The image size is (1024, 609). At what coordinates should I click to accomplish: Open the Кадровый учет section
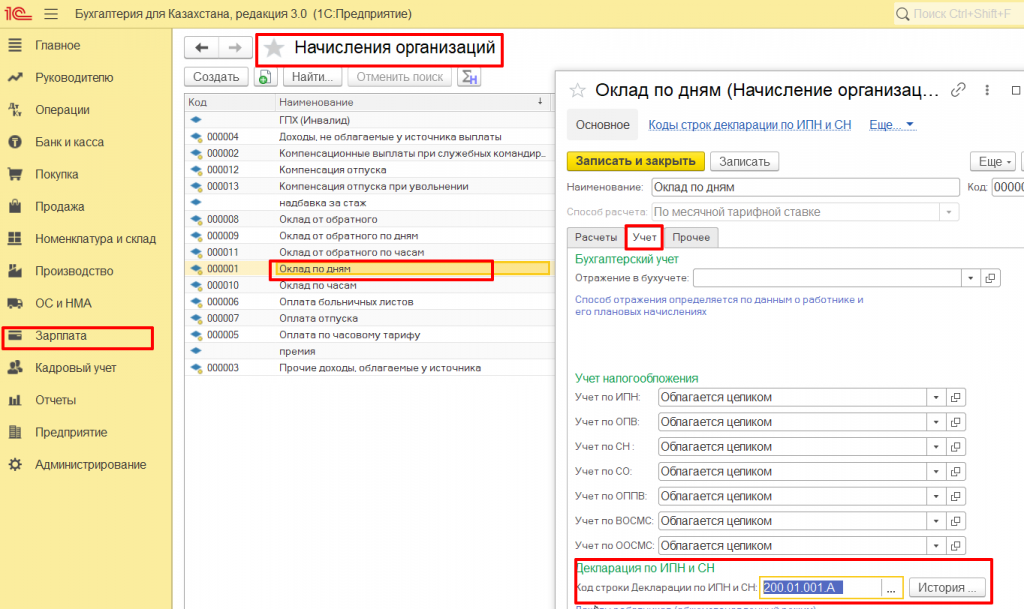(x=76, y=367)
